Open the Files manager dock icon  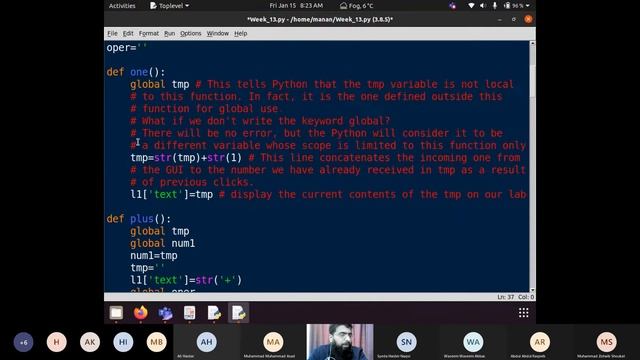[x=116, y=313]
